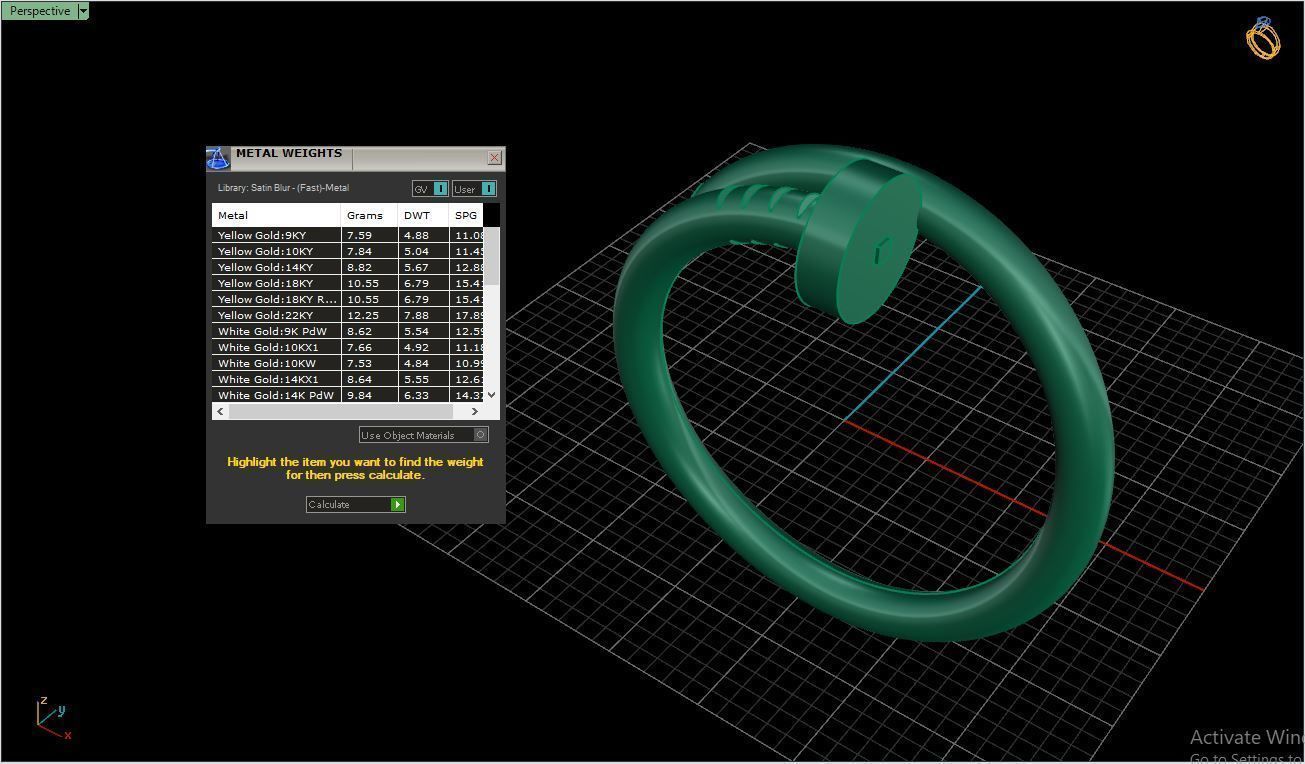Select the Yellow Gold:18KY row
Viewport: 1305px width, 764px height.
(347, 283)
